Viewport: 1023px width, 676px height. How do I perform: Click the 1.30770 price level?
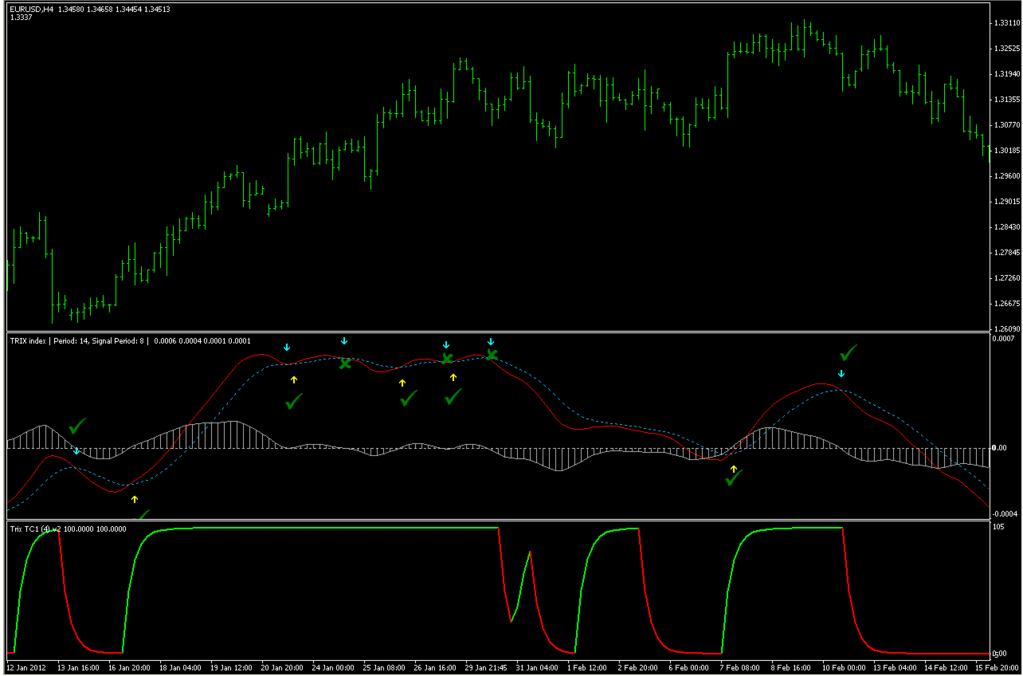tap(1007, 125)
